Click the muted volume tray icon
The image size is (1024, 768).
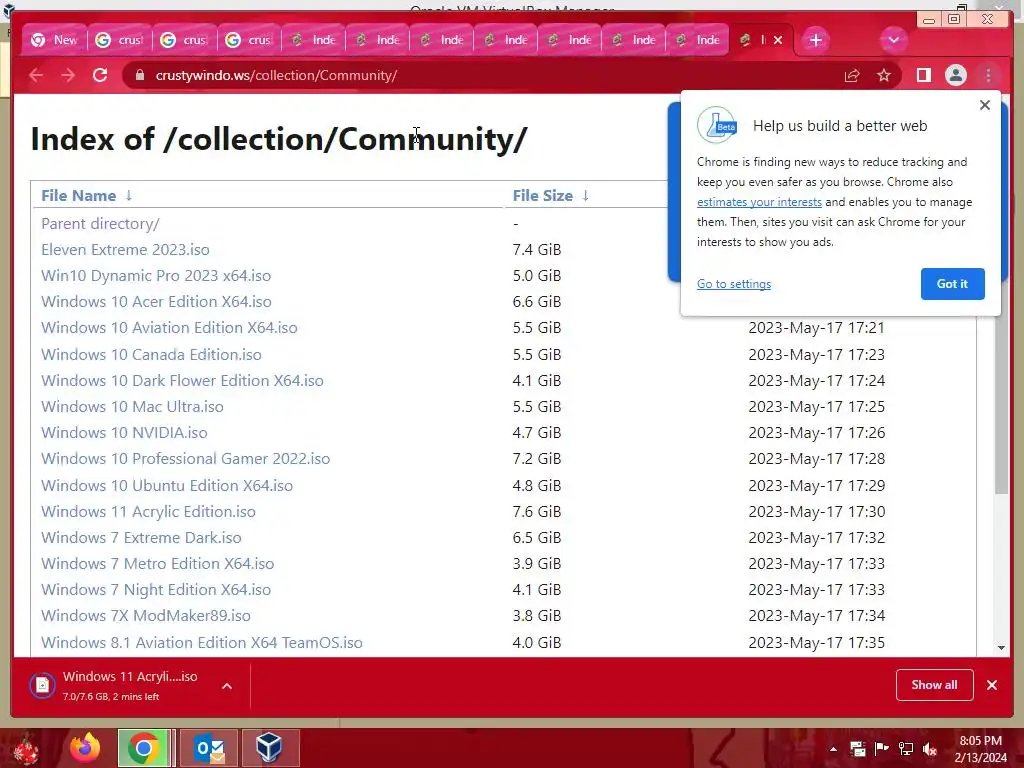930,749
